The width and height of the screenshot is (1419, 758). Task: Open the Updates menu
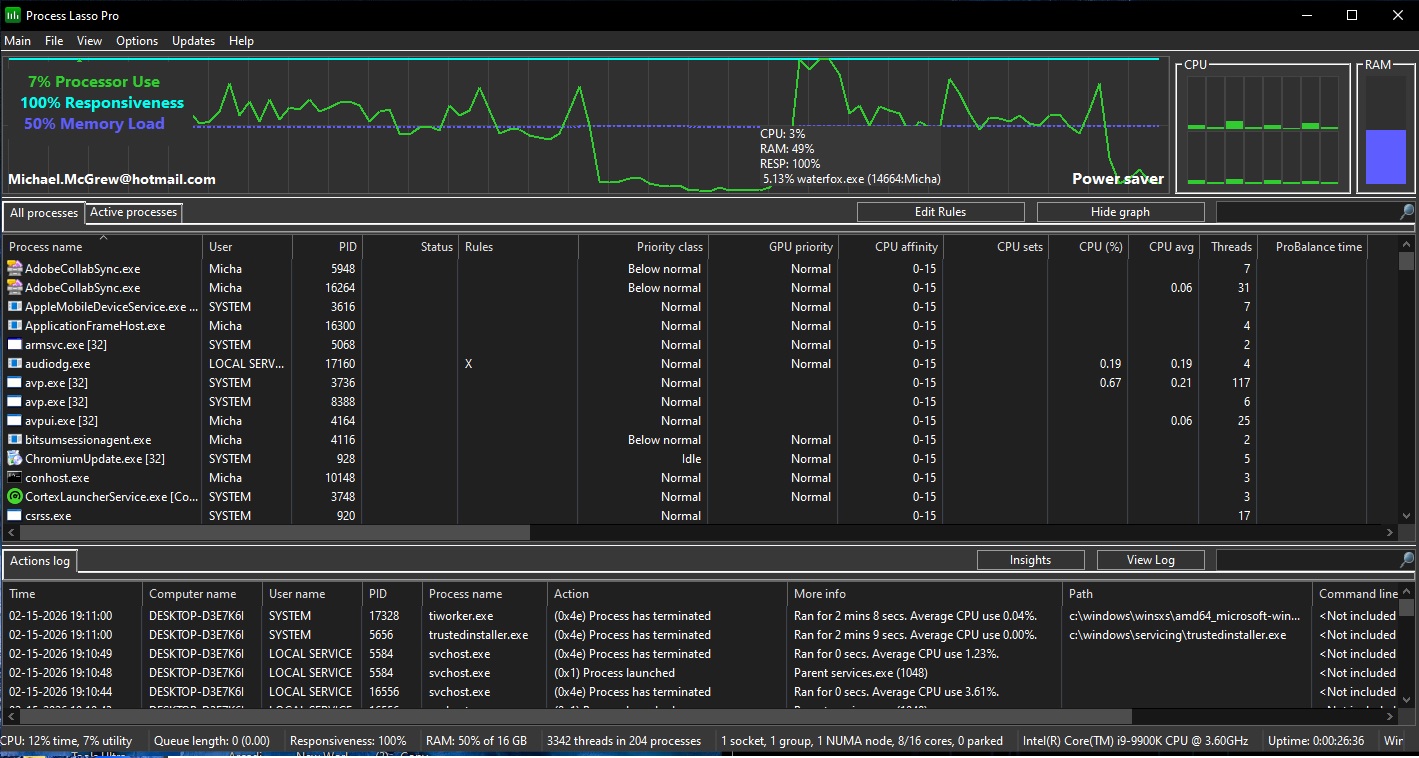click(x=193, y=41)
